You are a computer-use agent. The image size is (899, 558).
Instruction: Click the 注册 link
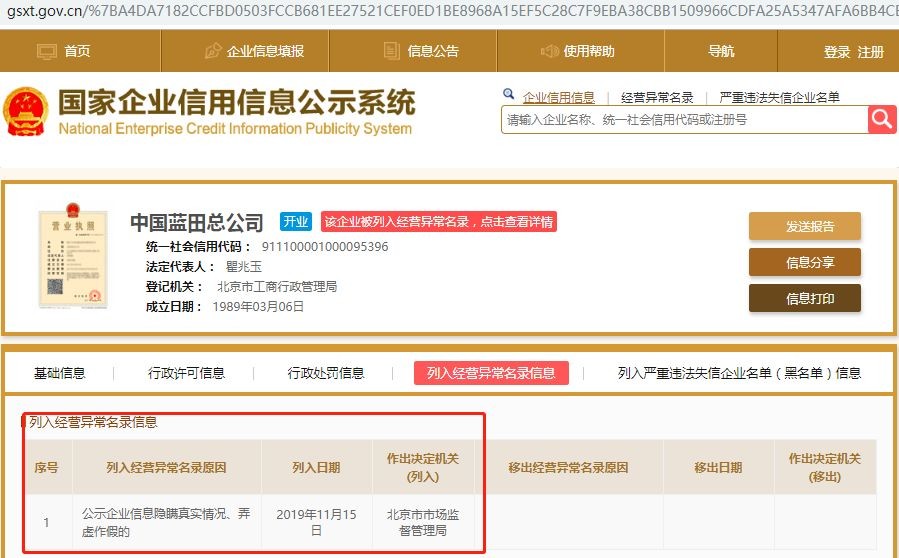point(871,52)
